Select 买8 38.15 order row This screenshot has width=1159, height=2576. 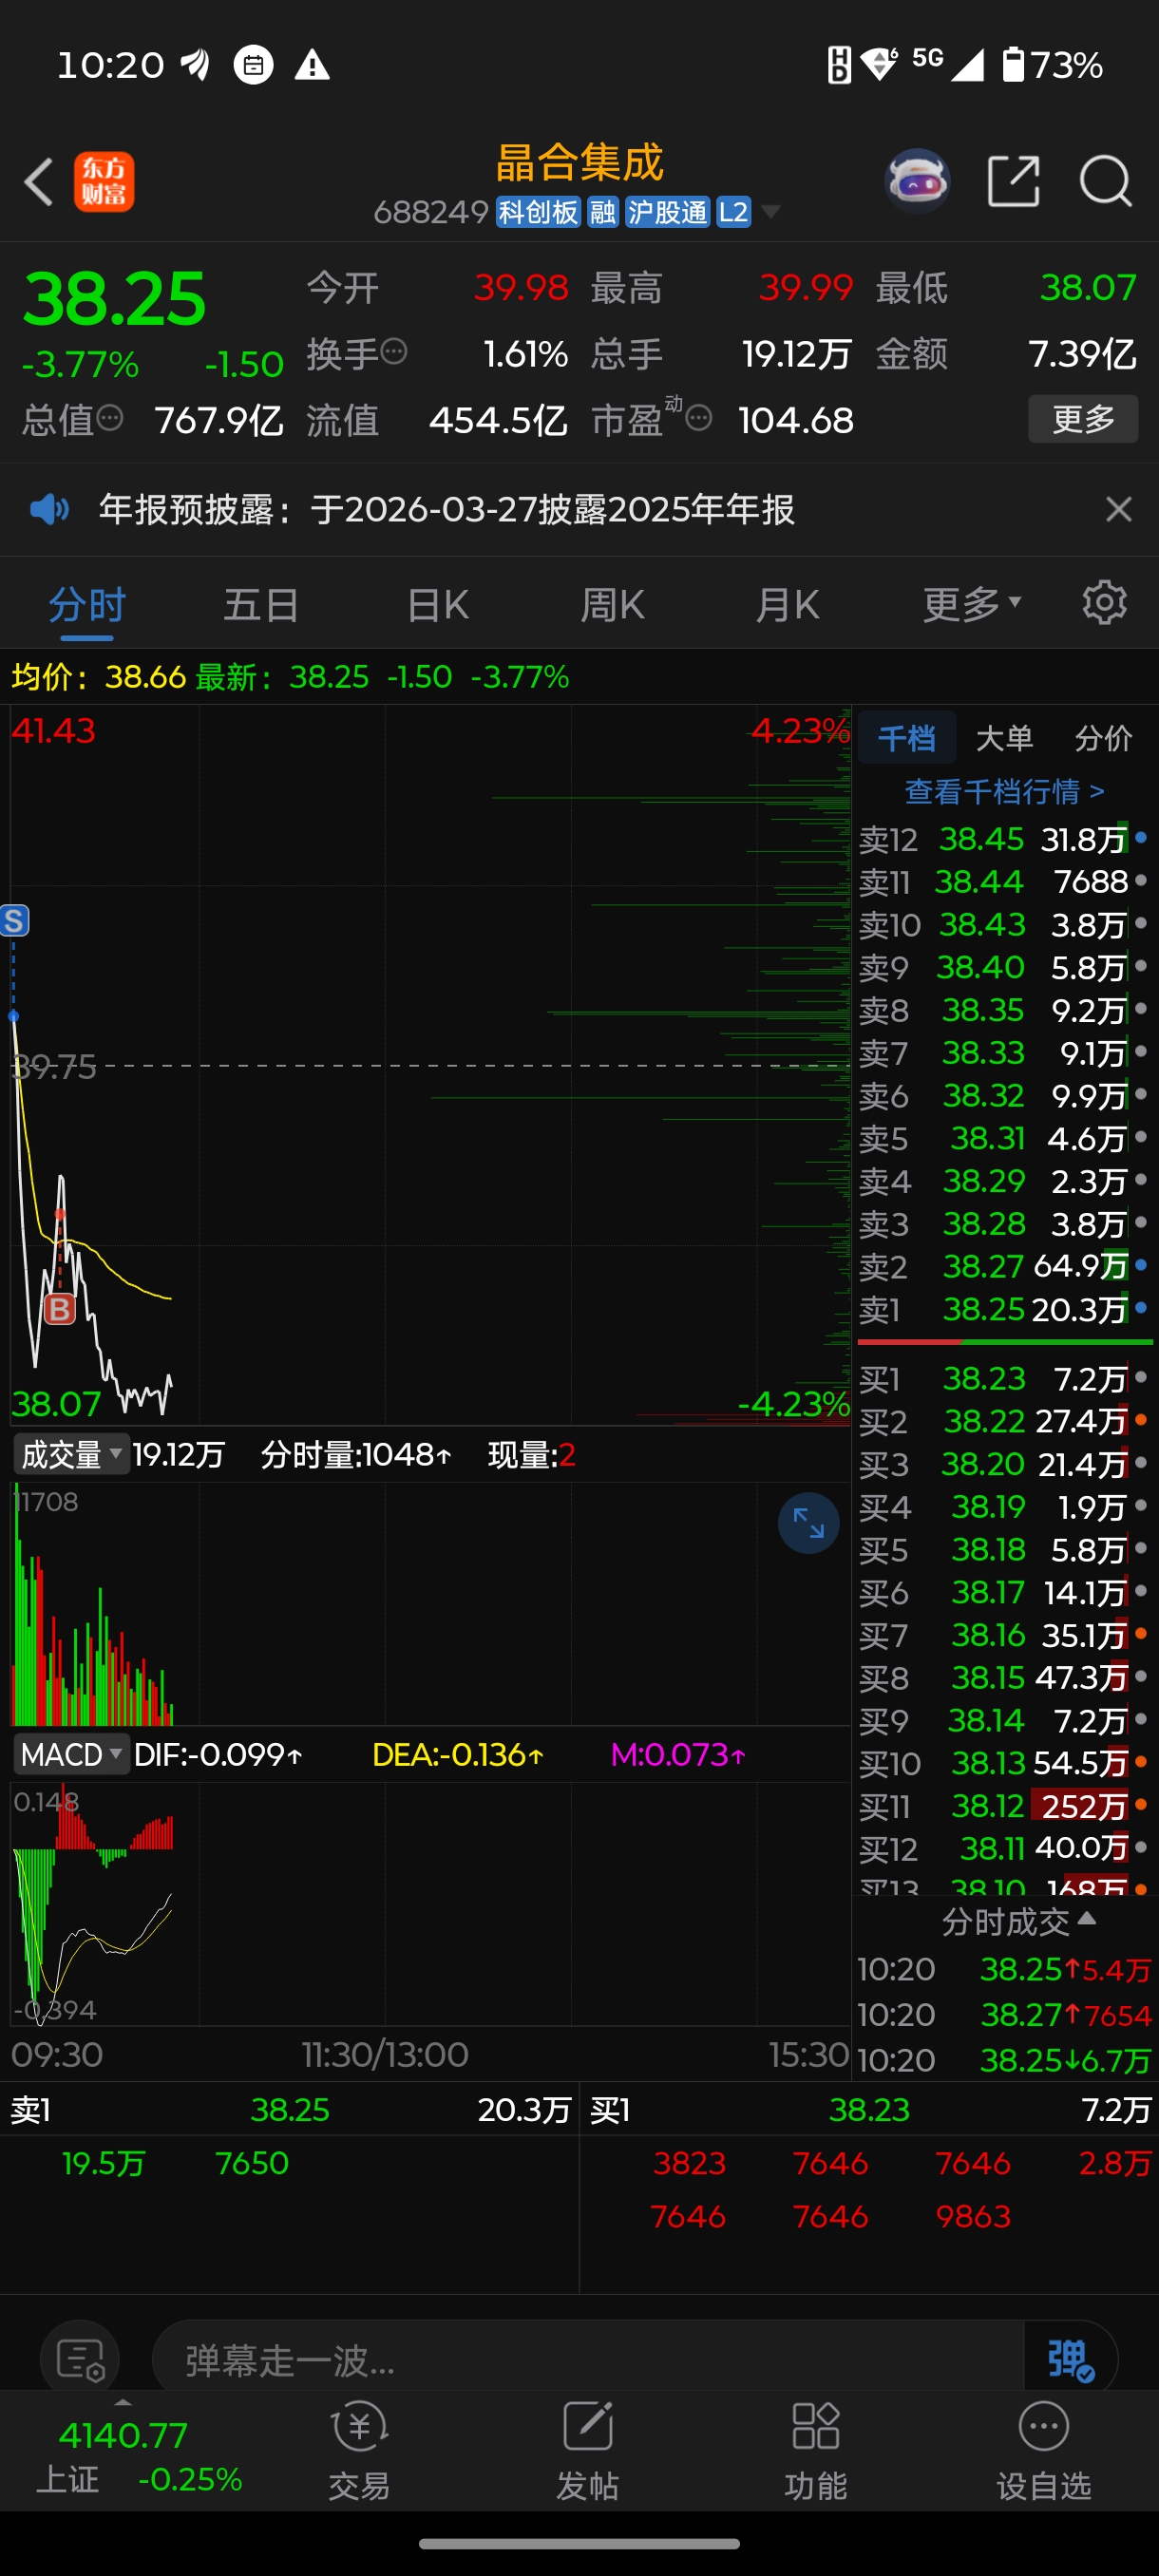pyautogui.click(x=1004, y=1677)
